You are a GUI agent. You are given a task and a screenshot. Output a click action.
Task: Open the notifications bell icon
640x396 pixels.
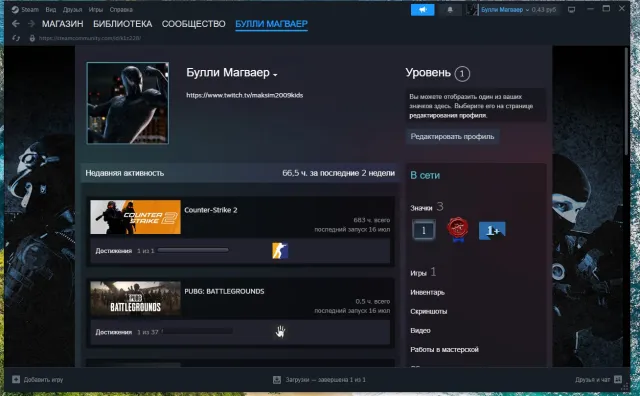(450, 9)
